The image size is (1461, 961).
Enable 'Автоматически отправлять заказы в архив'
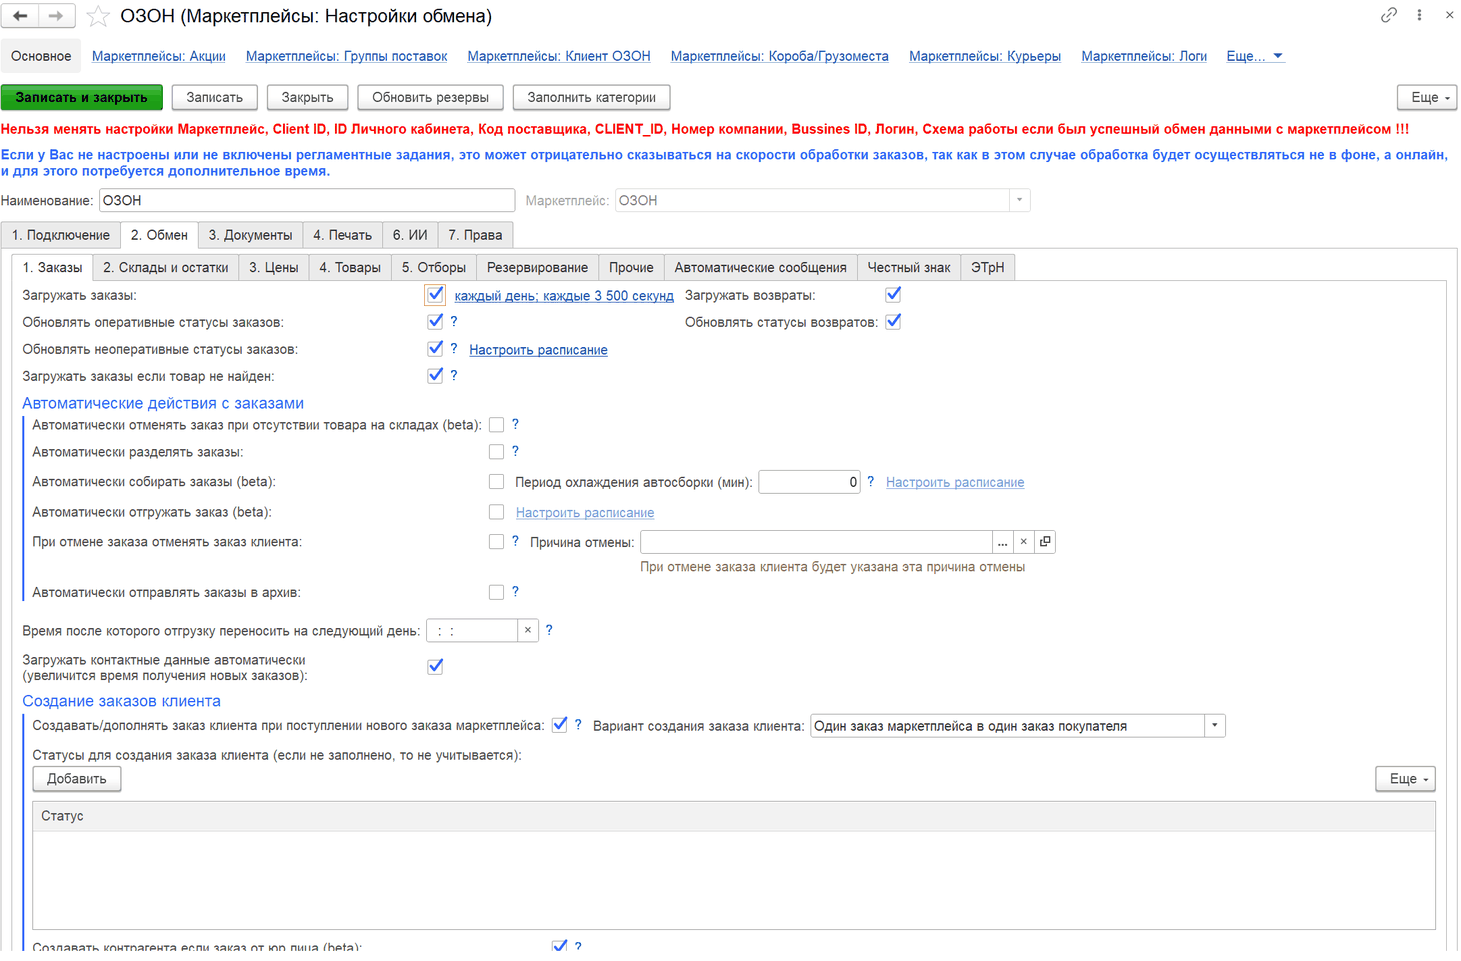coord(496,592)
